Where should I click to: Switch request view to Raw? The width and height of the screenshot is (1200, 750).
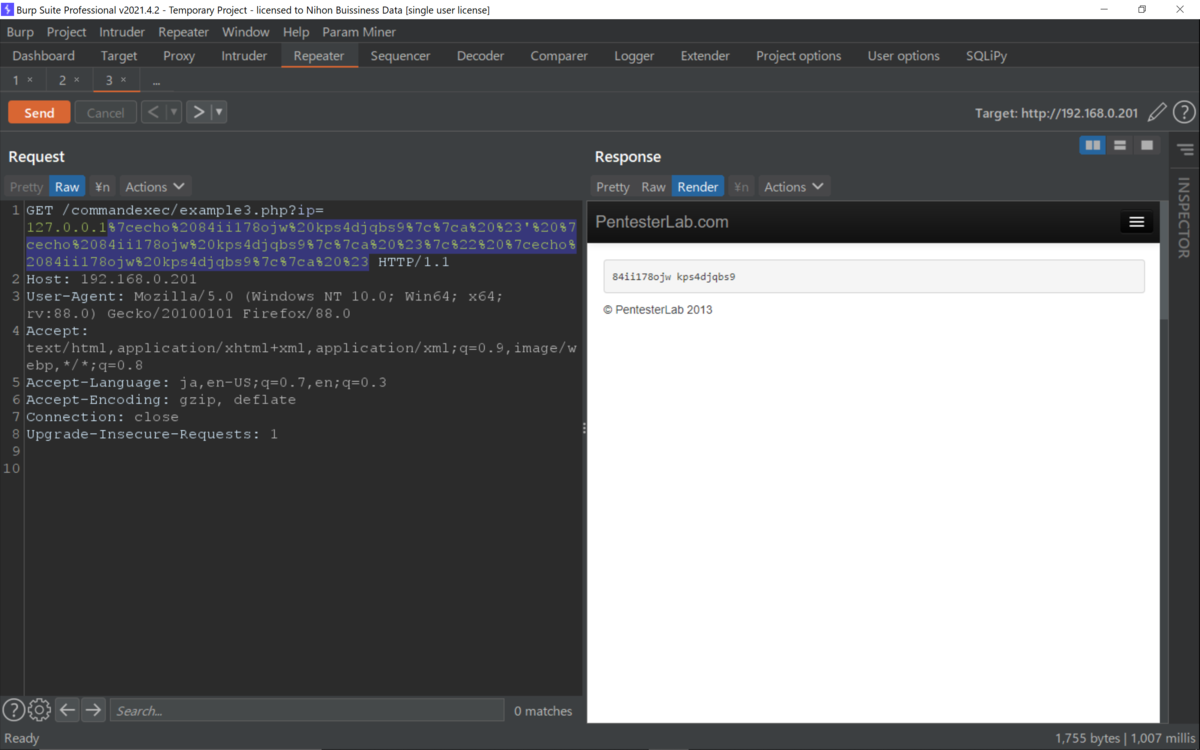coord(67,186)
